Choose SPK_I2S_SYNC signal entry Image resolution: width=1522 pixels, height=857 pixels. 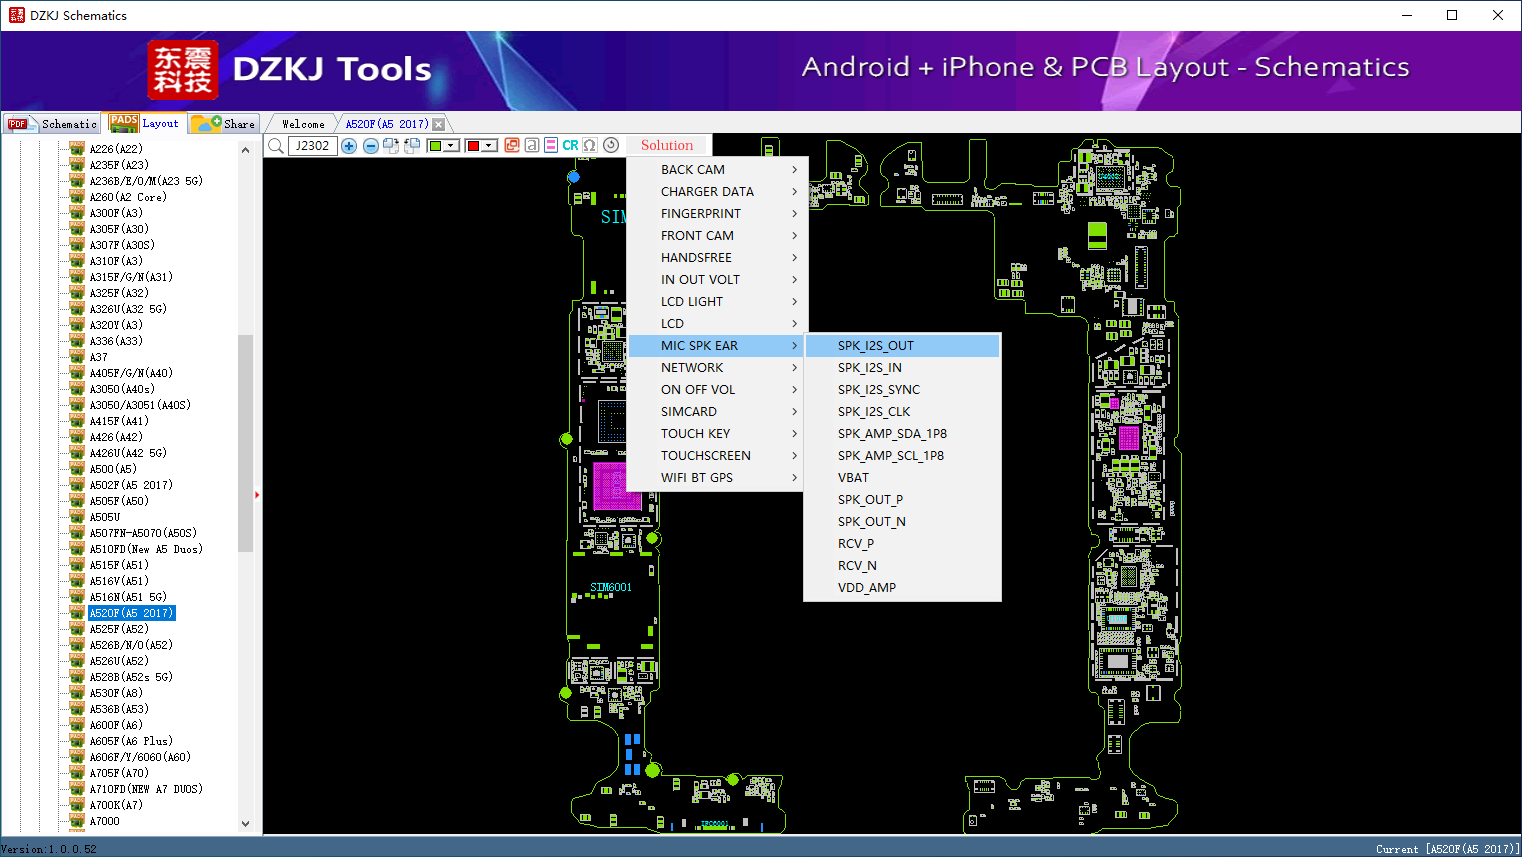coord(902,390)
